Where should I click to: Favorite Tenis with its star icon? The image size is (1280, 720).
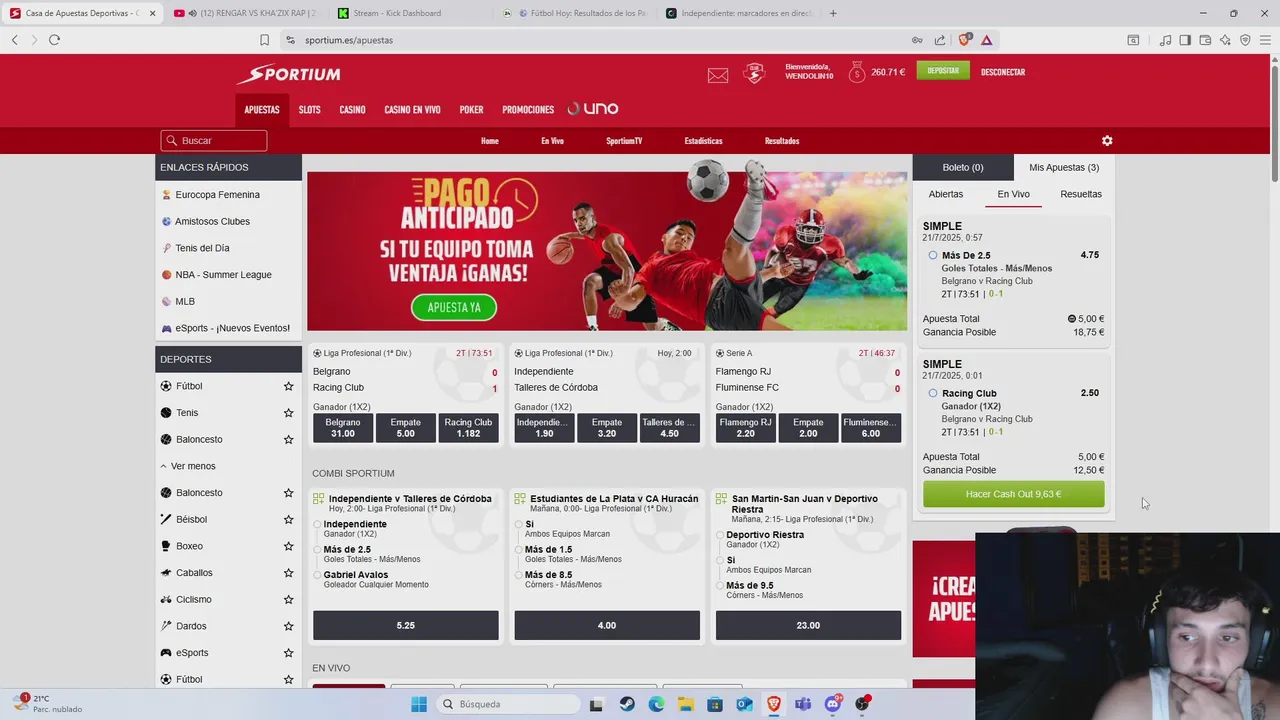click(288, 413)
